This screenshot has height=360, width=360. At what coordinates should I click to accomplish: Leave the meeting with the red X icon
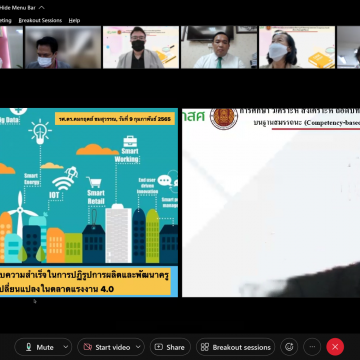pos(335,347)
